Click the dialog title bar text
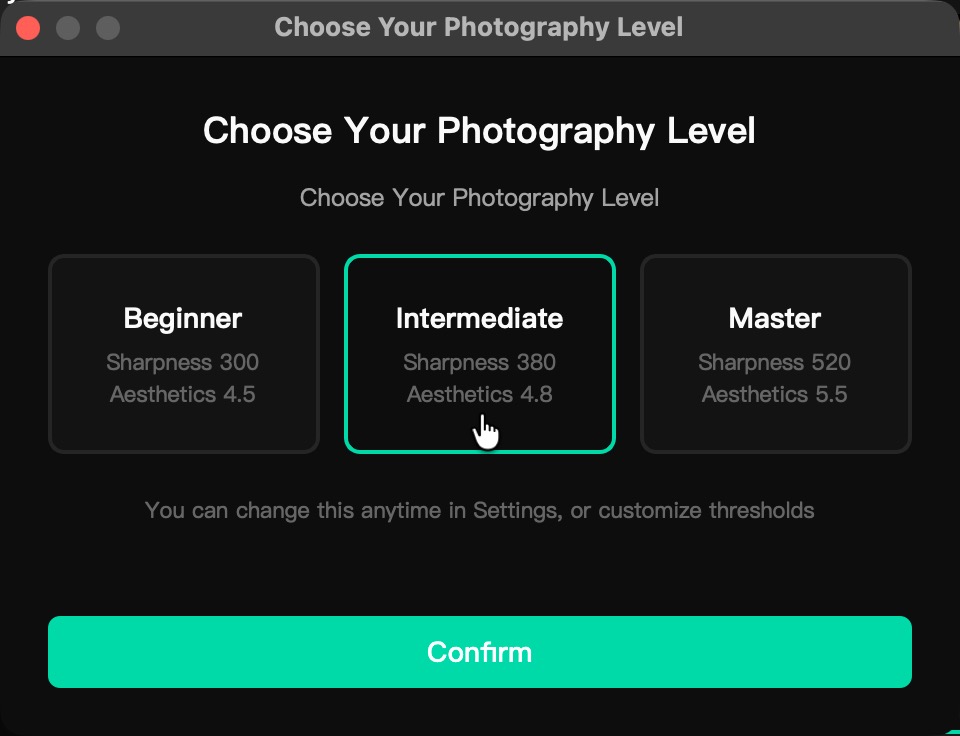Screen dimensions: 960x736 pos(479,27)
